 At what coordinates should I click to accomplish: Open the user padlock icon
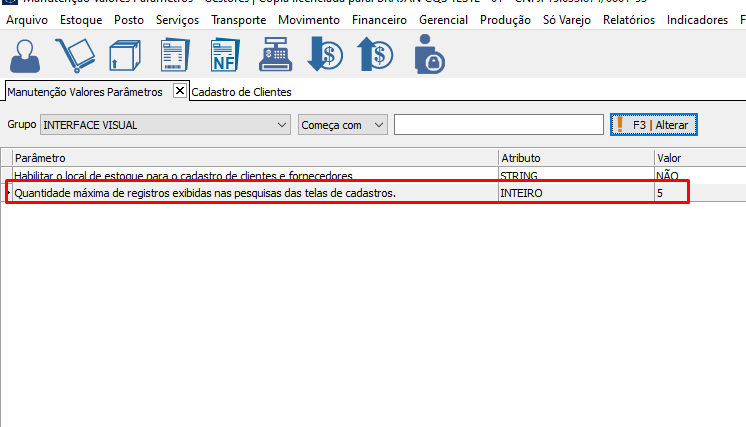click(x=429, y=54)
